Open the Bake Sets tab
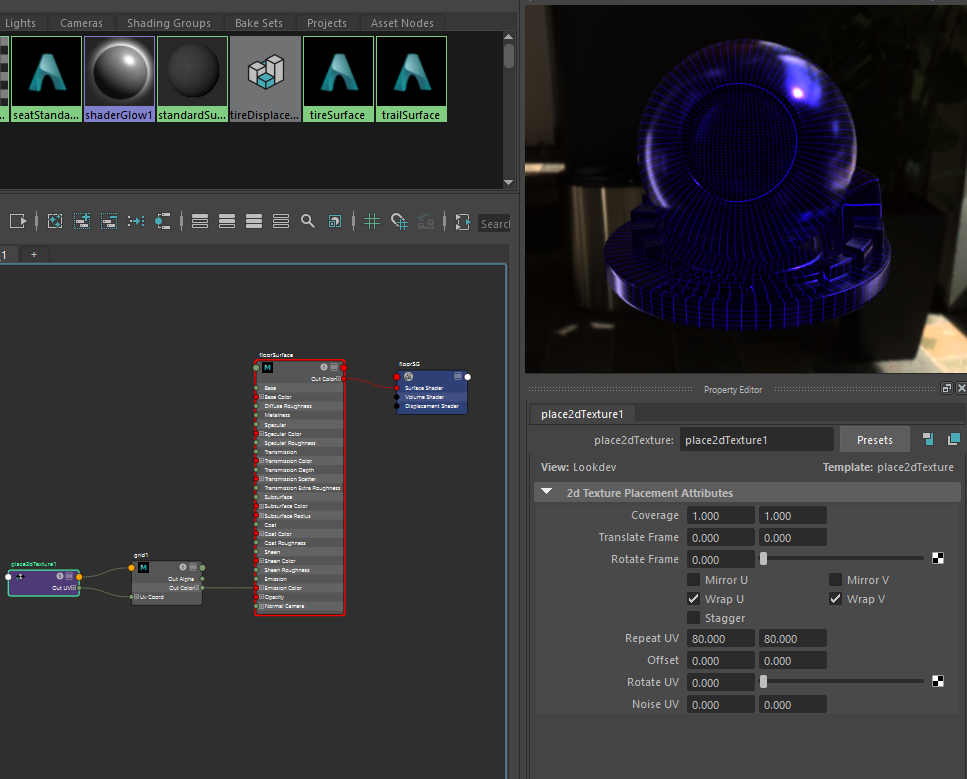967x779 pixels. click(258, 23)
